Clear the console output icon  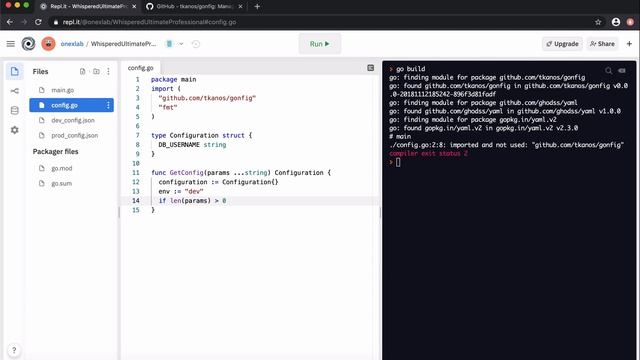coord(622,70)
